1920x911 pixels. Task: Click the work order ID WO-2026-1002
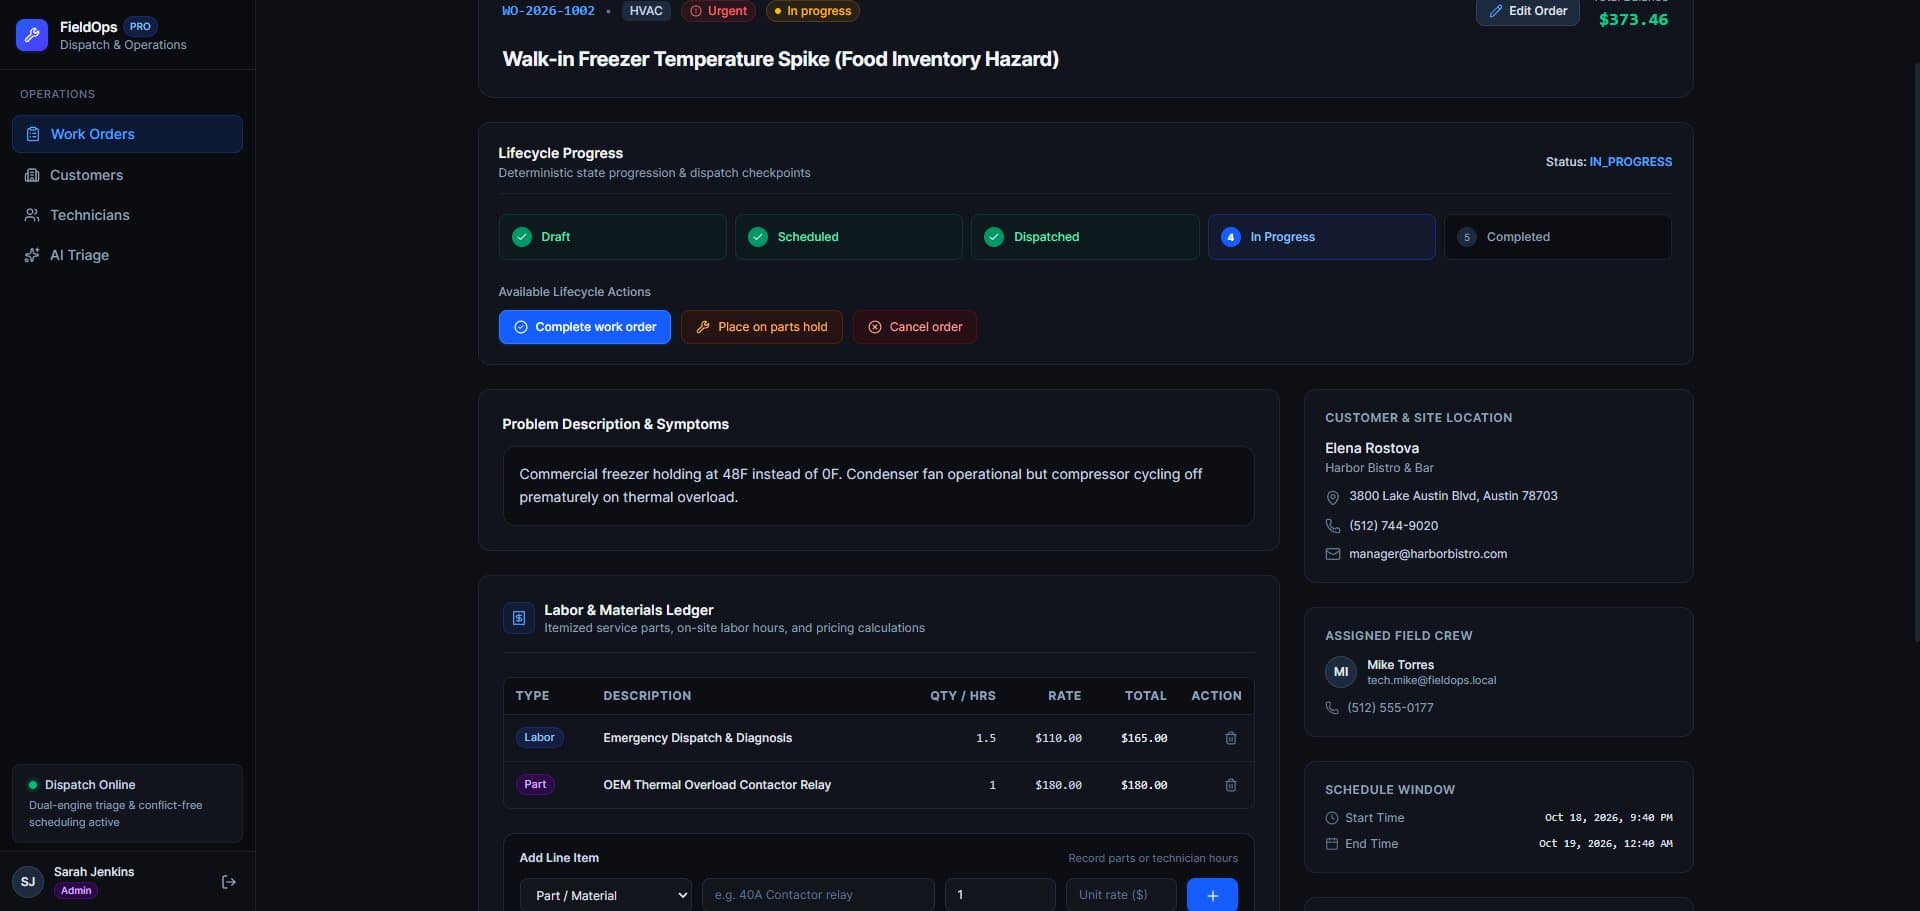coord(548,11)
